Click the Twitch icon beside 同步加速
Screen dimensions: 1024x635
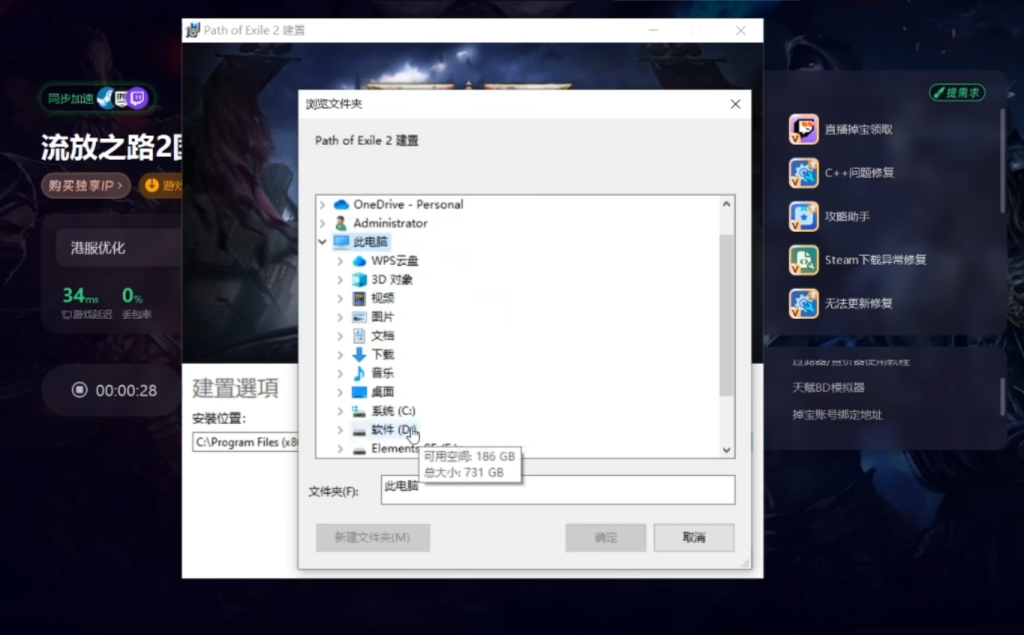pyautogui.click(x=137, y=98)
